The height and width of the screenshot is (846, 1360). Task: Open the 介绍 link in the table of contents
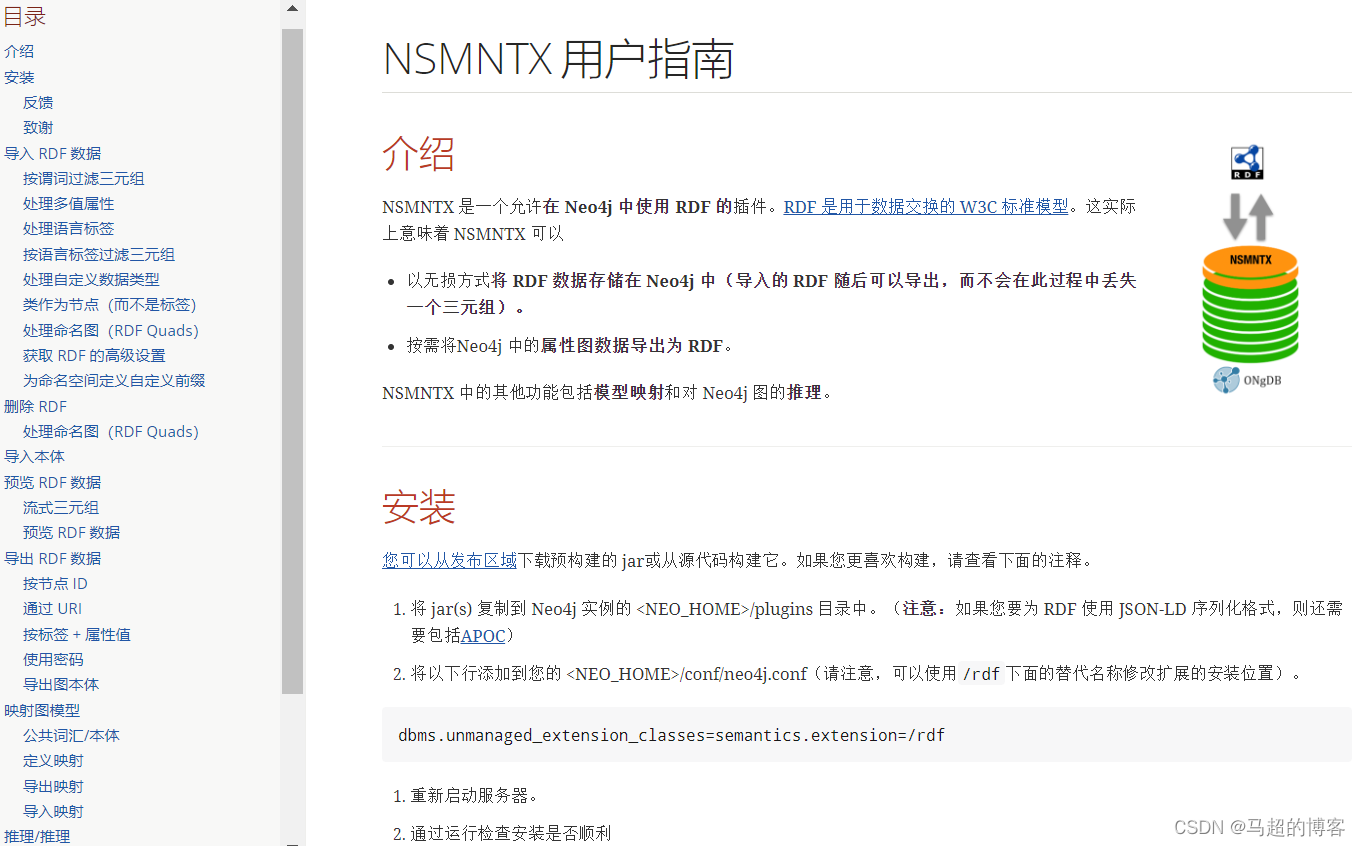click(19, 51)
